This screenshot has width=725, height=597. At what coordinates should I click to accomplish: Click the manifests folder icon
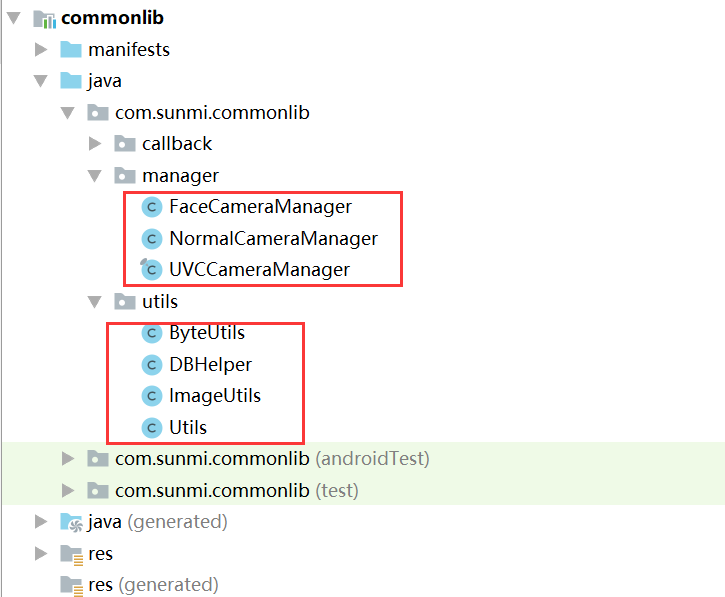tap(71, 49)
